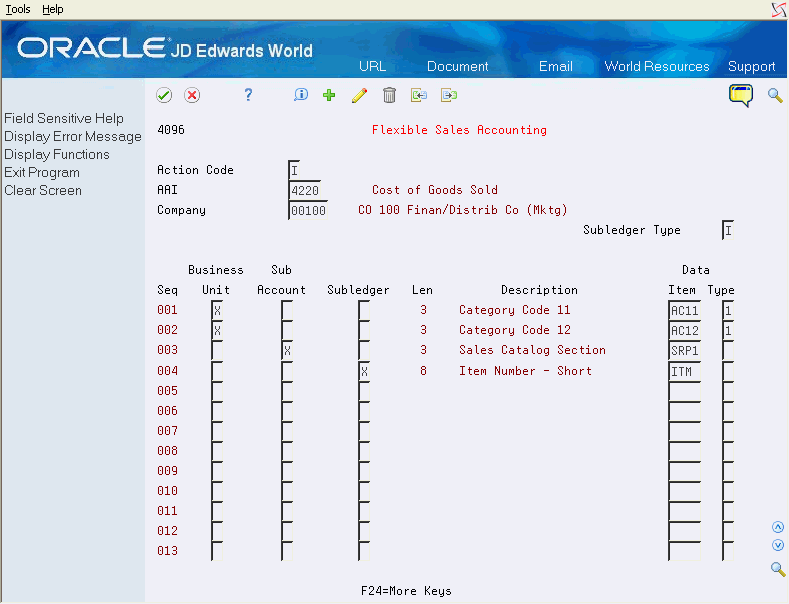Open the URL tab
This screenshot has width=789, height=604.
pyautogui.click(x=372, y=66)
